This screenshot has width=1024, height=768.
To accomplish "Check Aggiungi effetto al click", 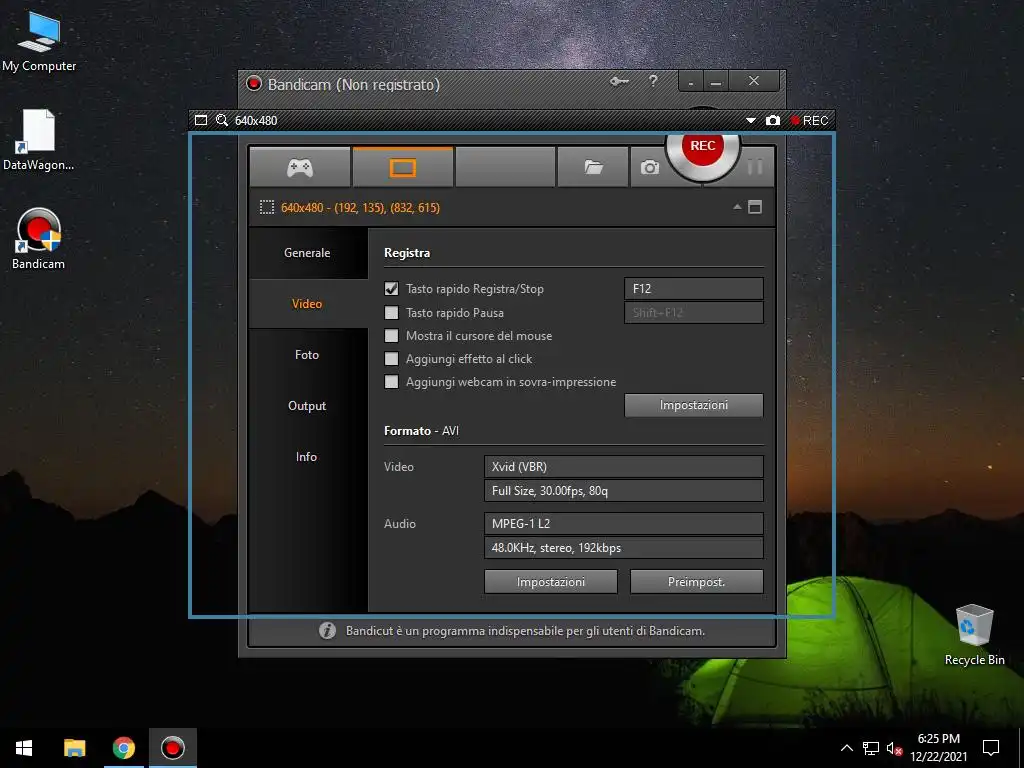I will 391,359.
